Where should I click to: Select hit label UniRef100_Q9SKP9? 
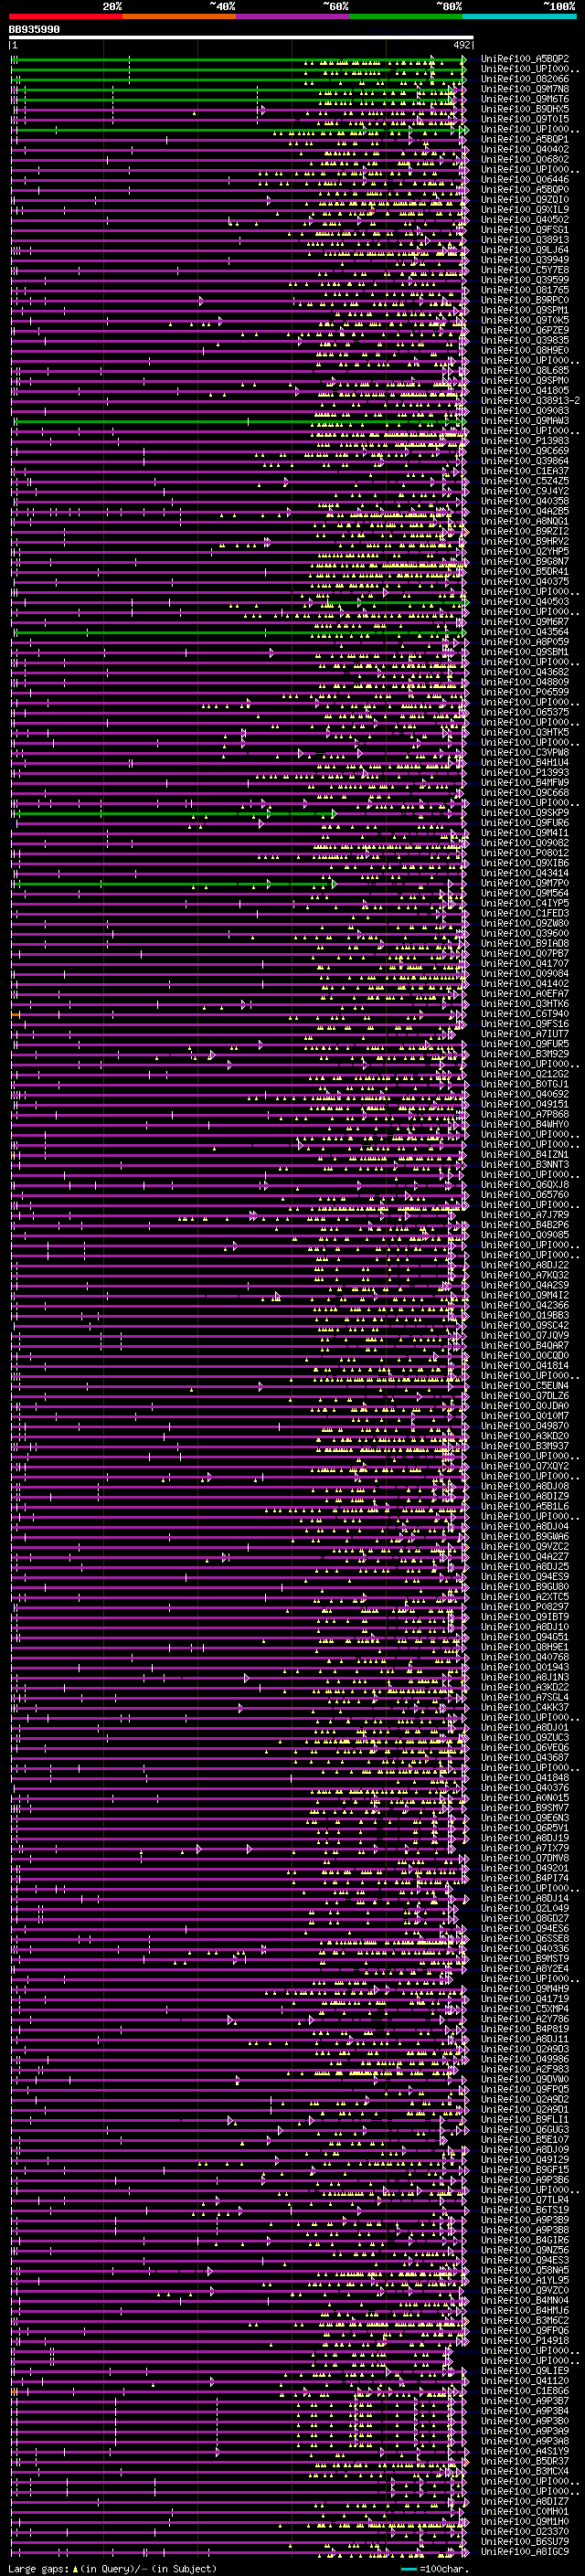[x=525, y=812]
